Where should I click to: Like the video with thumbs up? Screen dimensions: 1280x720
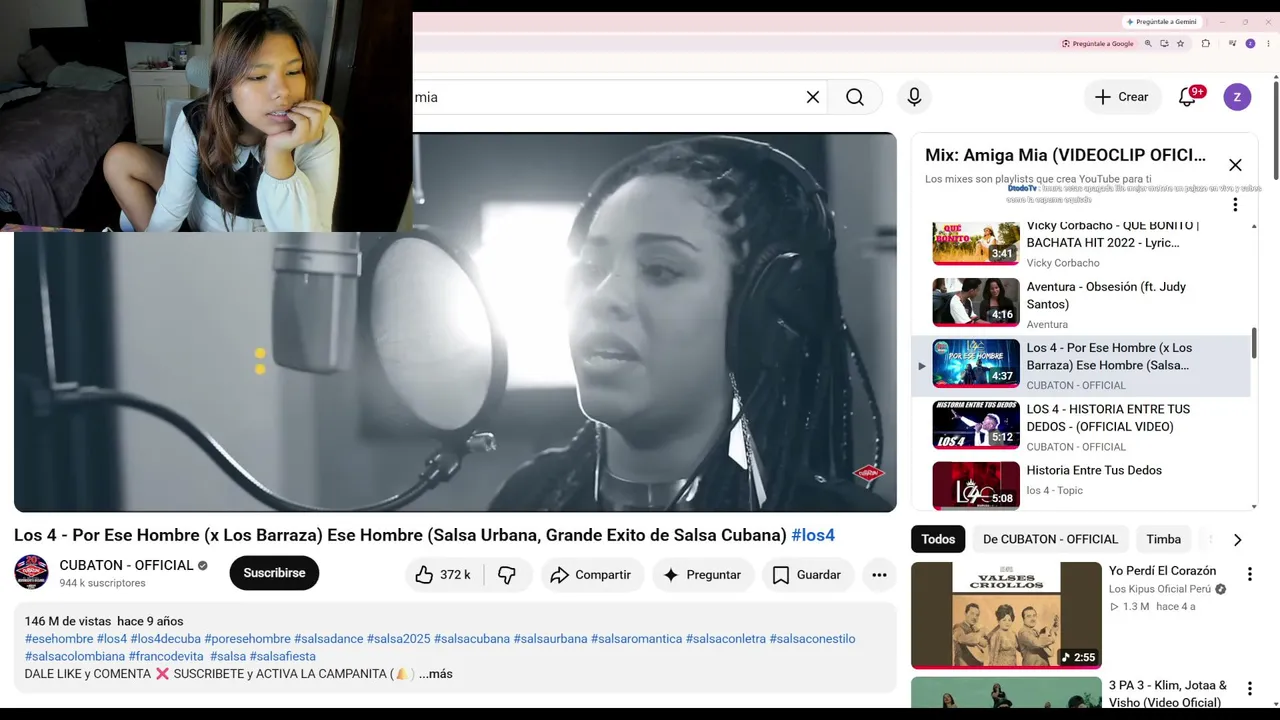click(445, 575)
